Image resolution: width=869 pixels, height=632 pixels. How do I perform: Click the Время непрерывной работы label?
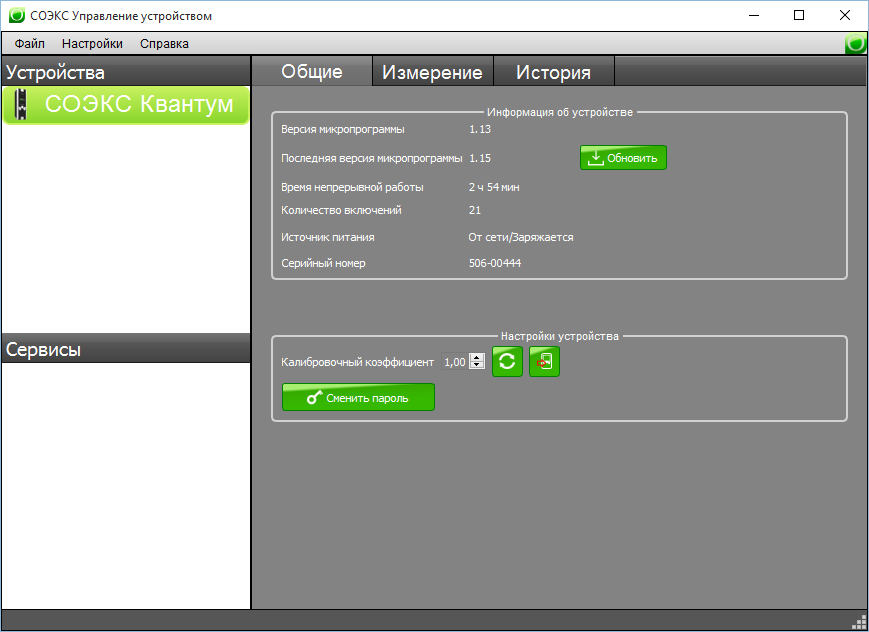click(352, 187)
